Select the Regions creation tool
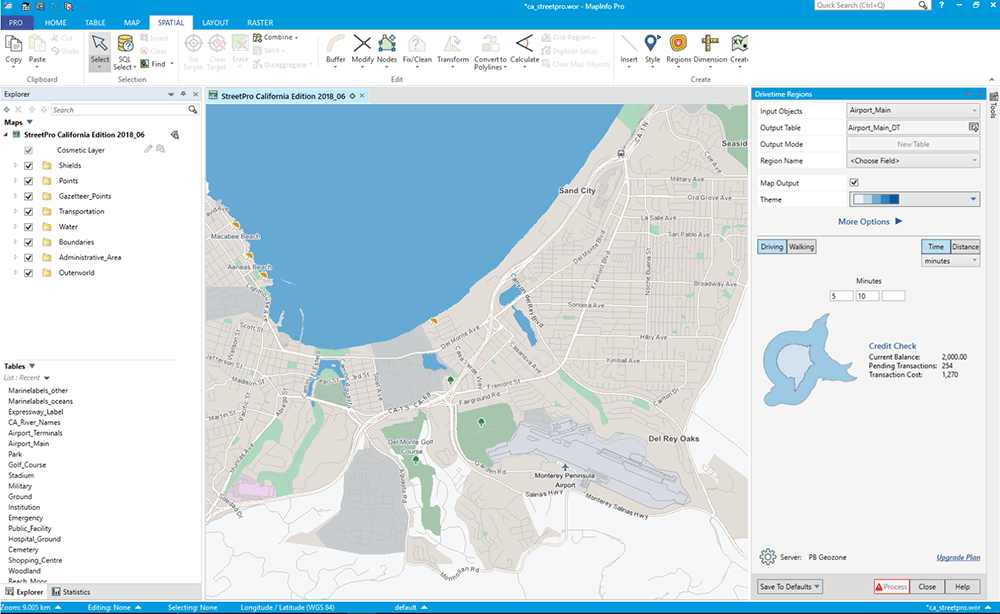1000x614 pixels. (x=679, y=50)
